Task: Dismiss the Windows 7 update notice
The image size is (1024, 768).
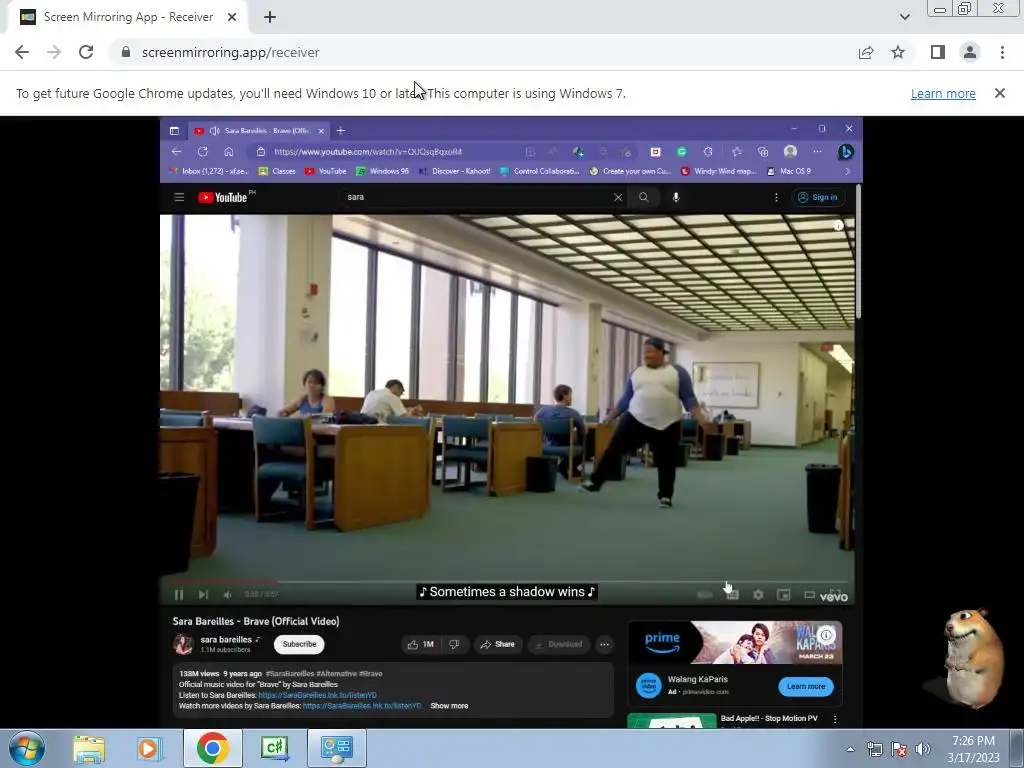Action: 999,93
